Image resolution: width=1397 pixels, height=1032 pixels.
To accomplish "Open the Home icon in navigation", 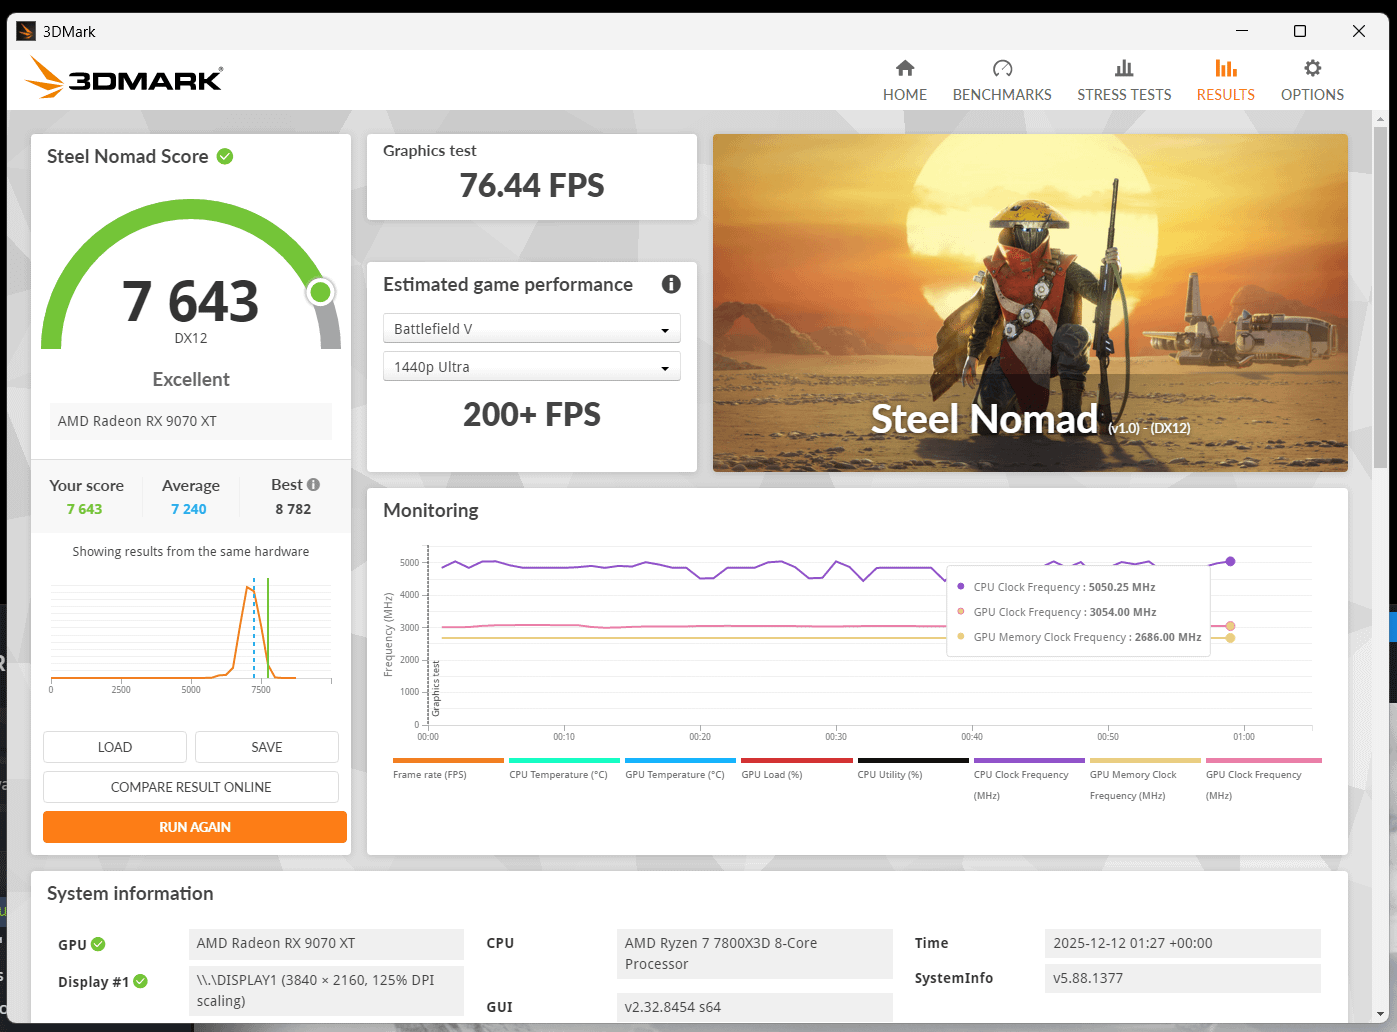I will pos(905,68).
